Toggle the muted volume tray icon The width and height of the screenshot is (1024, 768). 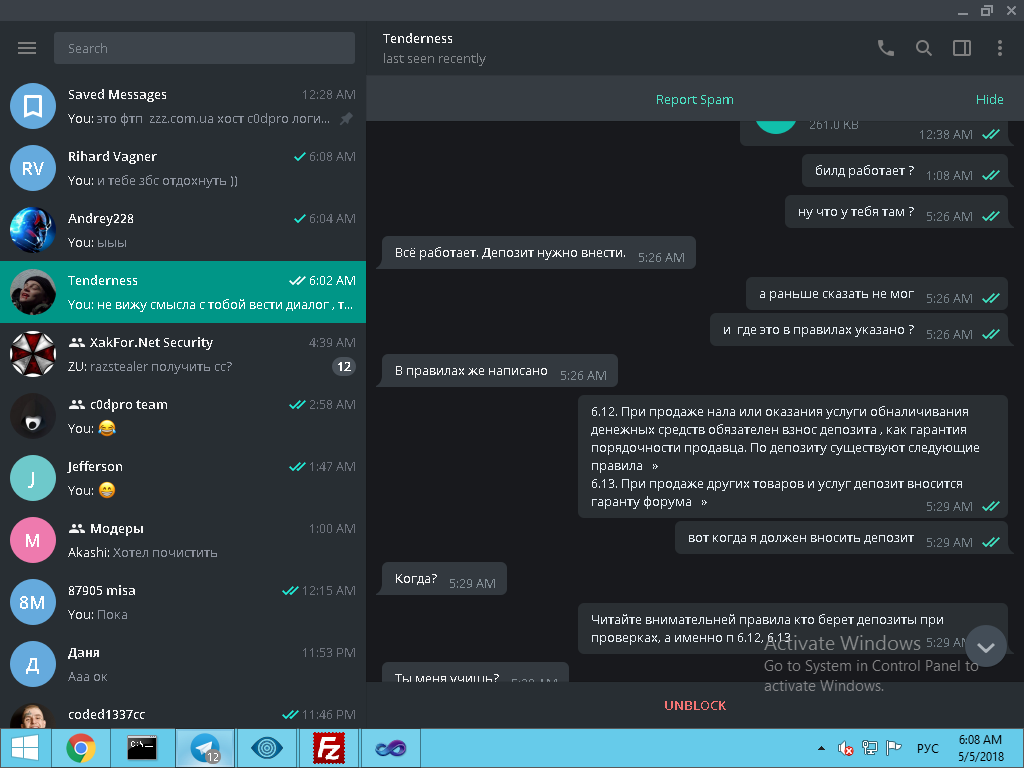tap(845, 748)
